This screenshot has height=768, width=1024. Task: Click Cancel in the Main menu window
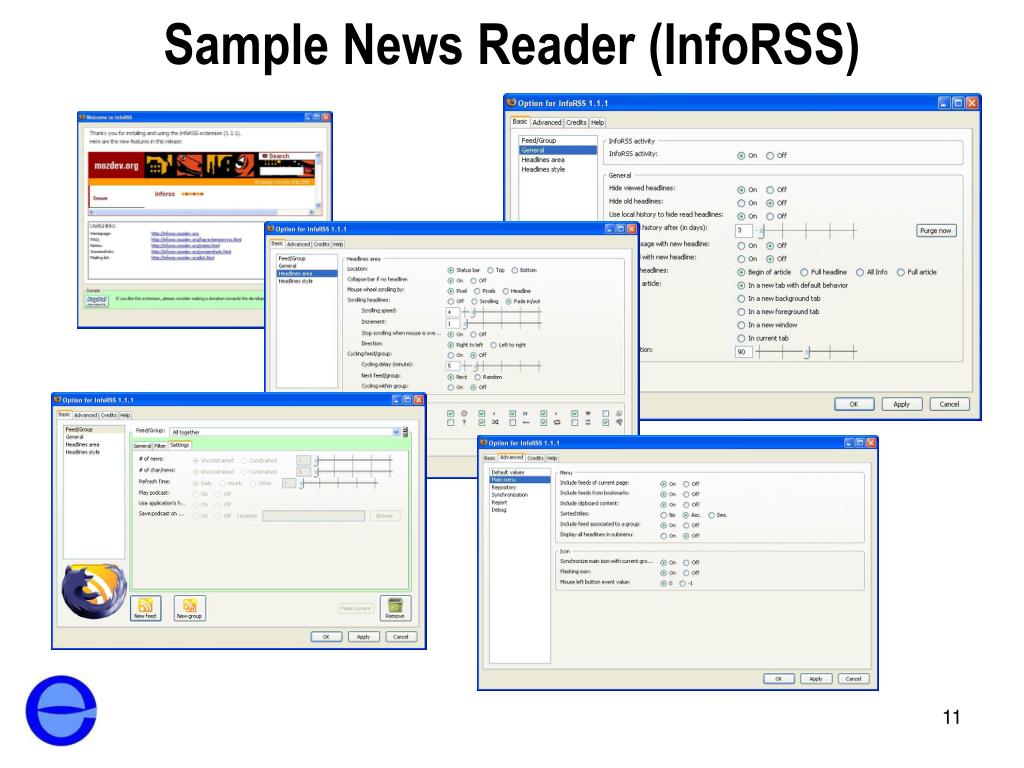point(854,679)
